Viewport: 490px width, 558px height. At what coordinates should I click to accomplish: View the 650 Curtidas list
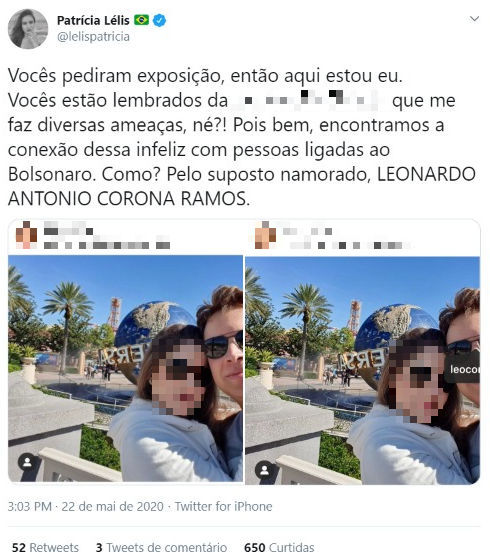click(279, 547)
